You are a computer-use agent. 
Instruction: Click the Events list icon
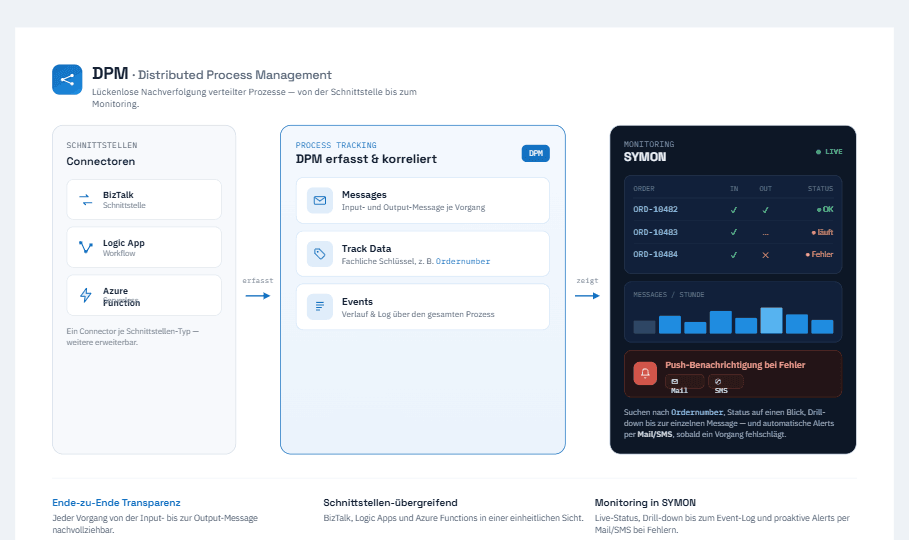[x=320, y=307]
